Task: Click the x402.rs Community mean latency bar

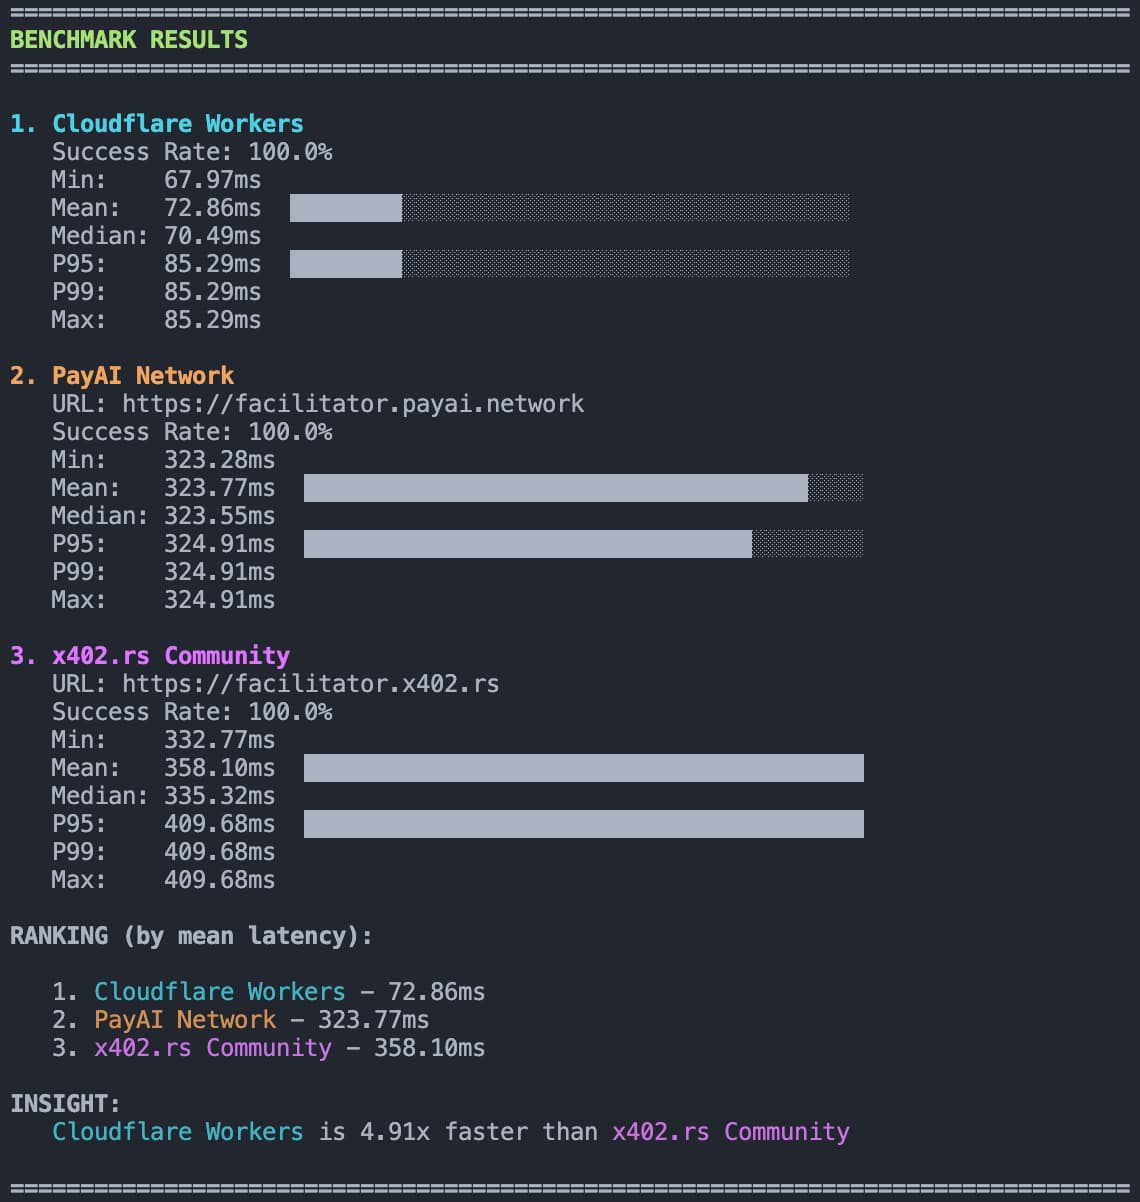Action: pos(583,768)
